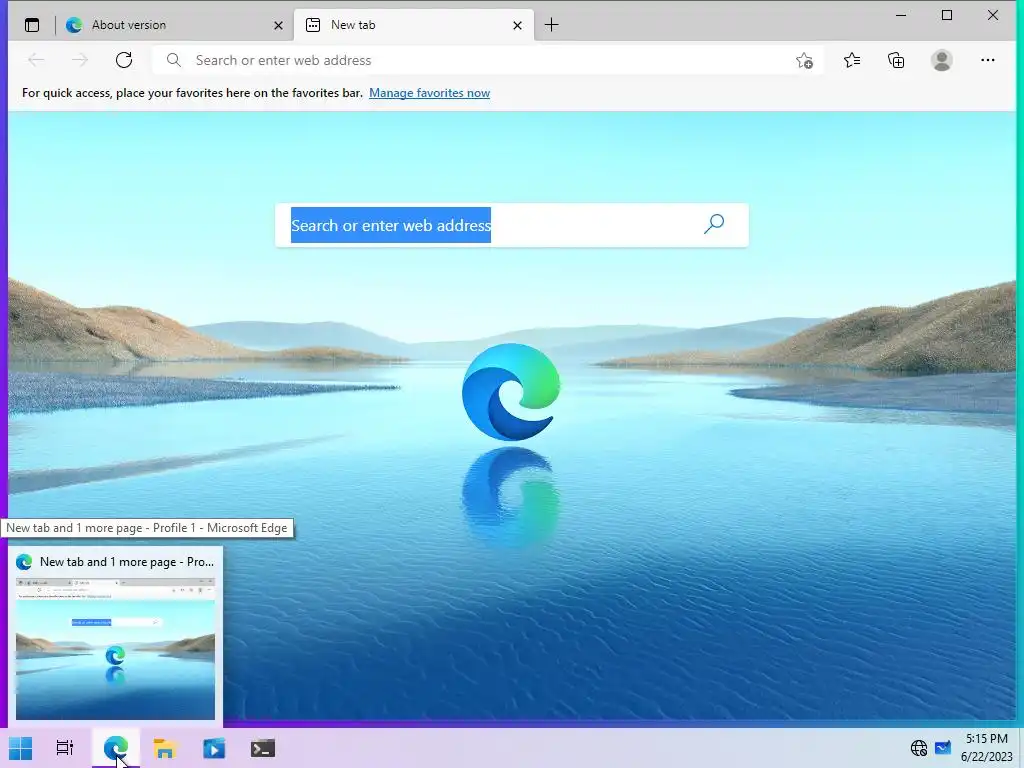This screenshot has width=1024, height=768.
Task: Maximize the Edge window
Action: (x=947, y=15)
